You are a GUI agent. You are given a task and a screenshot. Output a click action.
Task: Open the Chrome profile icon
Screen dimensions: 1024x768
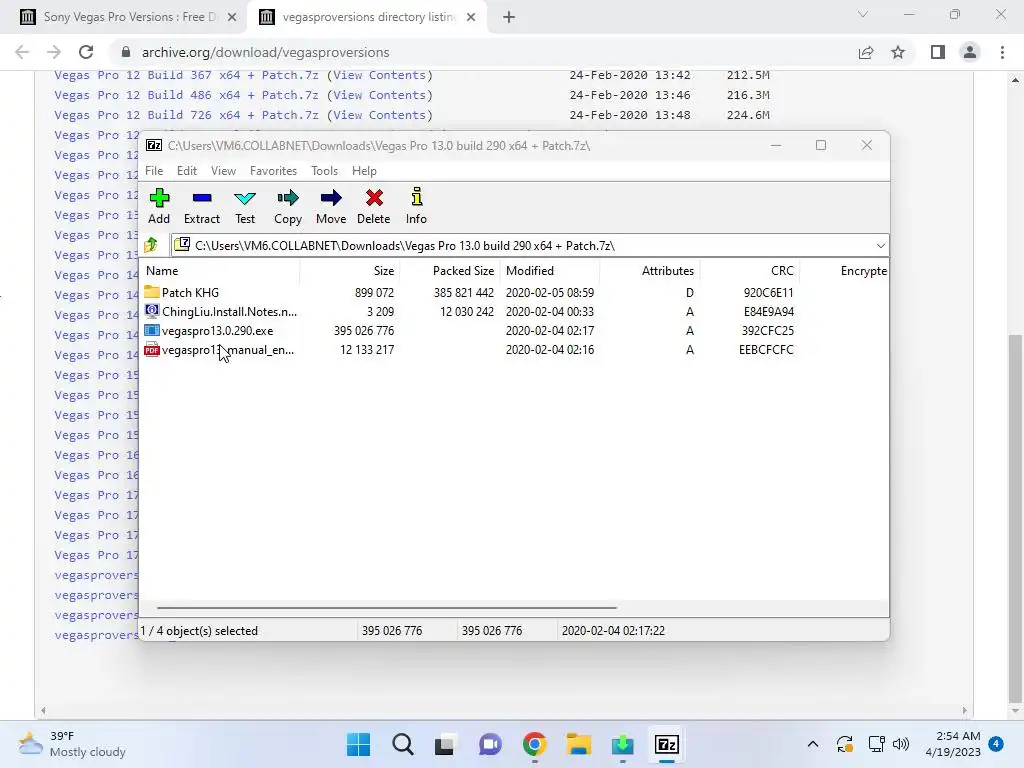click(x=970, y=52)
